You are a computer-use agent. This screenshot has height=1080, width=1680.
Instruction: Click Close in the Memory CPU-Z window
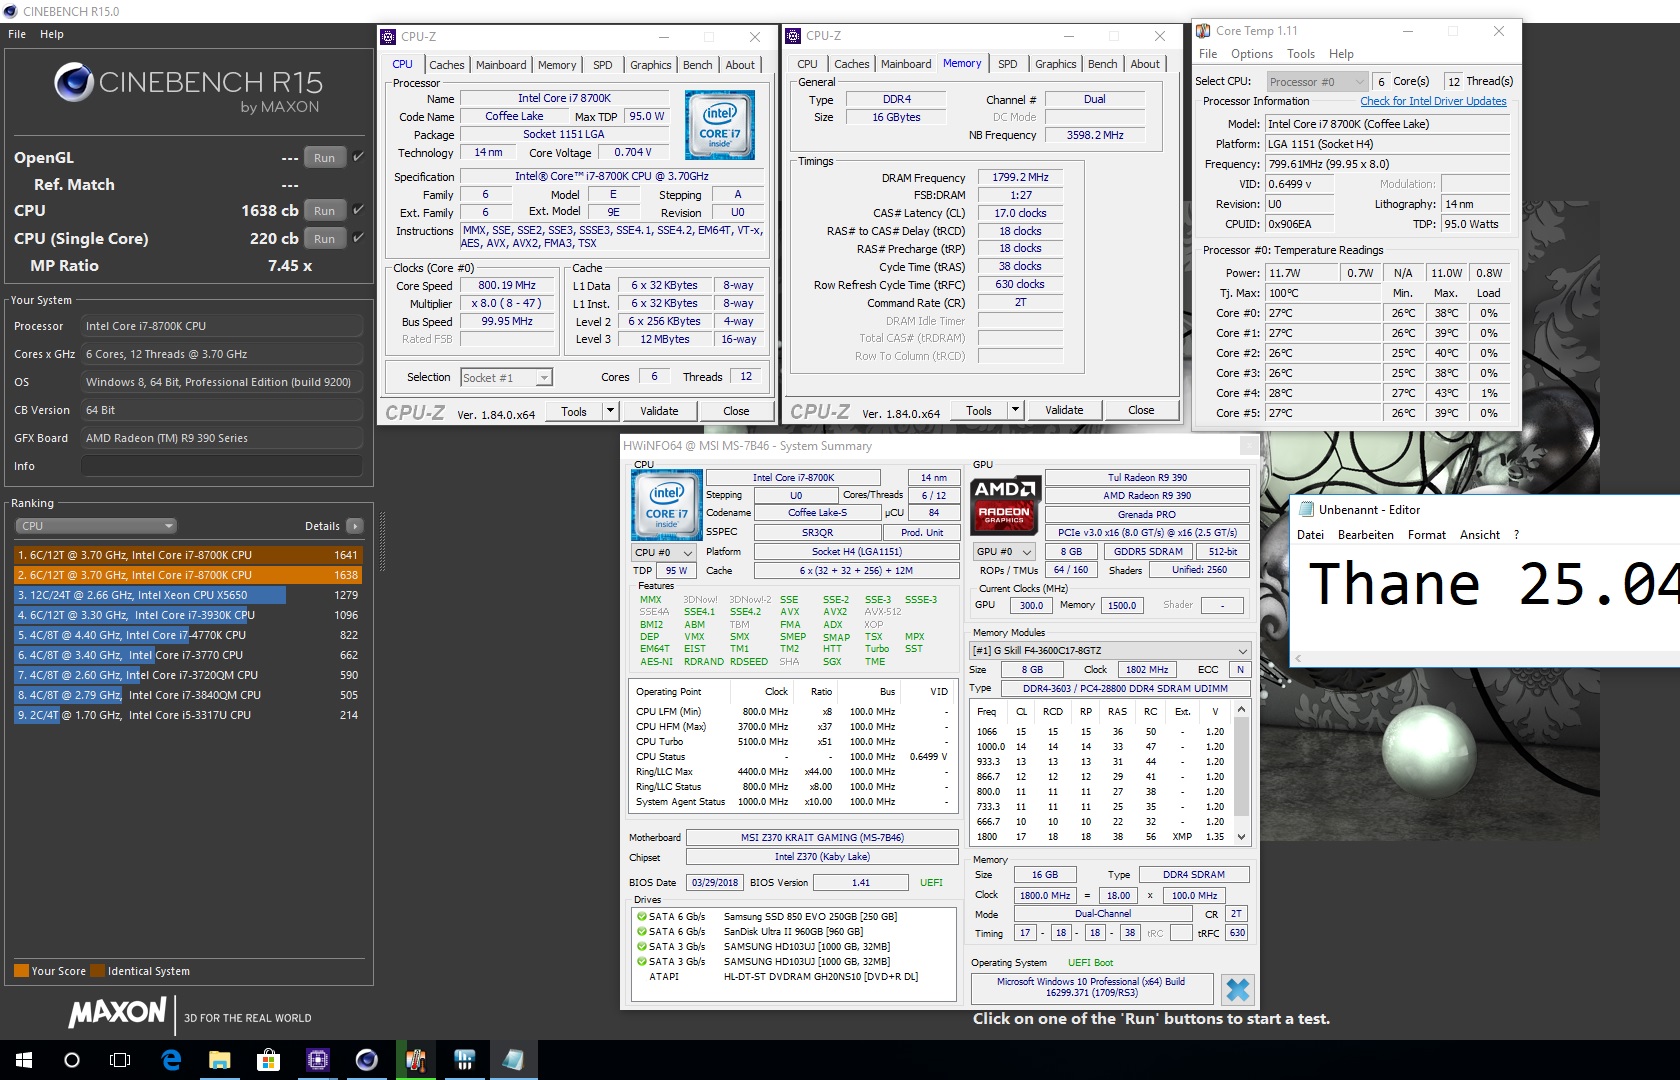tap(1141, 410)
